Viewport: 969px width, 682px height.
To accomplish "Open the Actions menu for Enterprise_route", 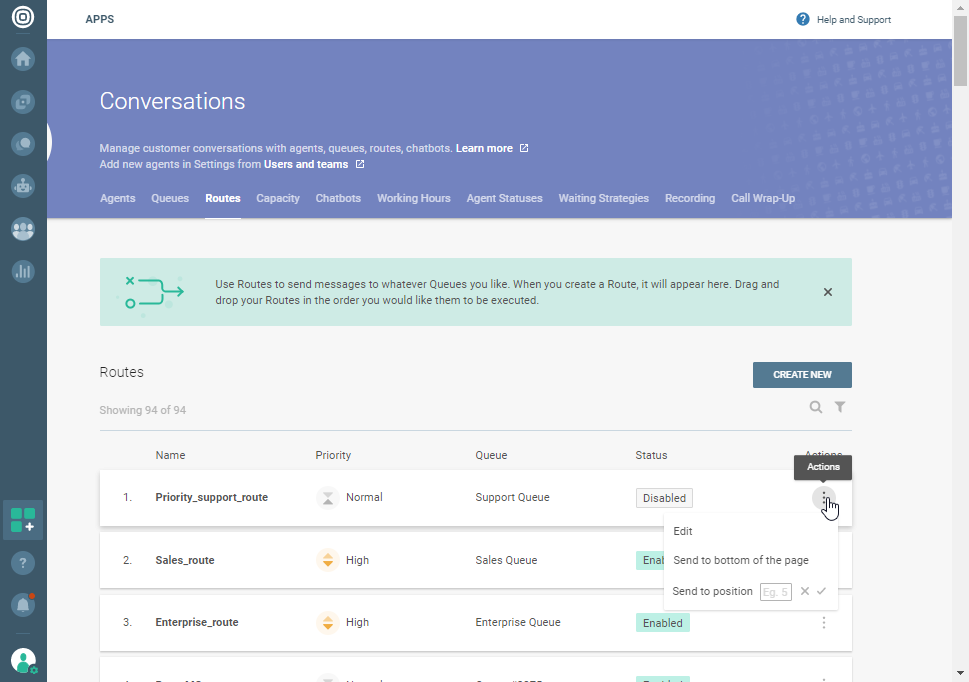I will (824, 622).
